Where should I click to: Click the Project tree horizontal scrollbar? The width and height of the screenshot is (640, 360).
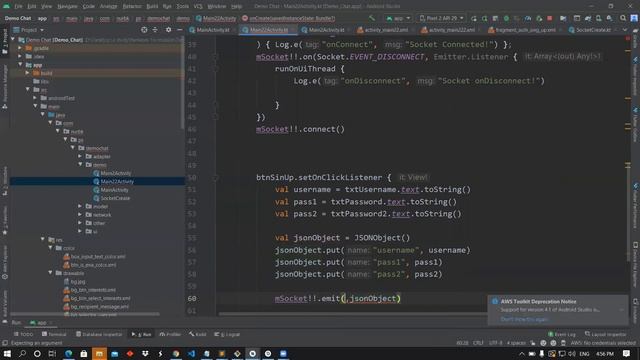[x=85, y=314]
